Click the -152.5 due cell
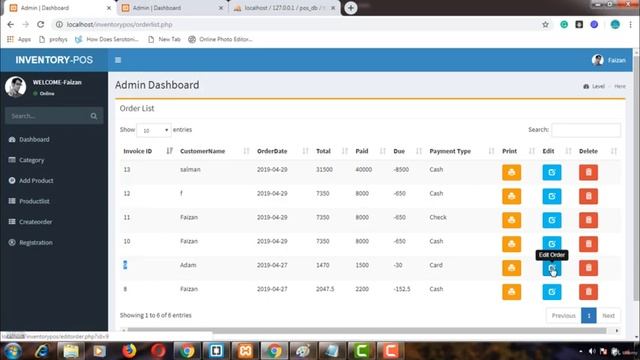The width and height of the screenshot is (640, 360). click(x=402, y=289)
